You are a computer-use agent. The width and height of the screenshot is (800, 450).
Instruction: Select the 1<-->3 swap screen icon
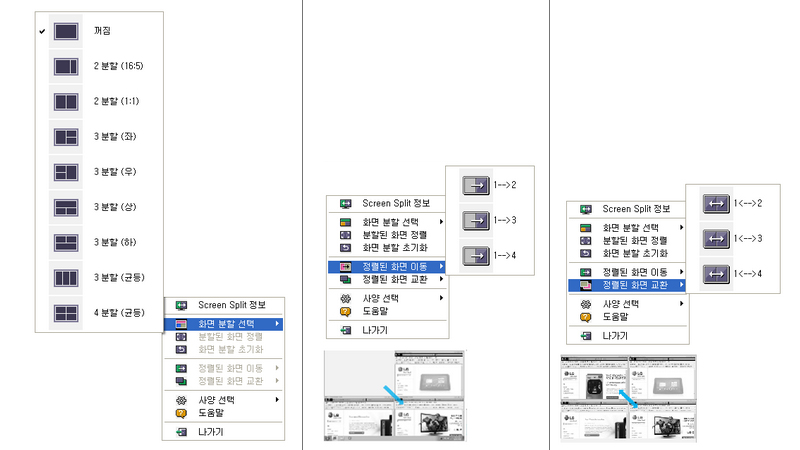tap(716, 238)
